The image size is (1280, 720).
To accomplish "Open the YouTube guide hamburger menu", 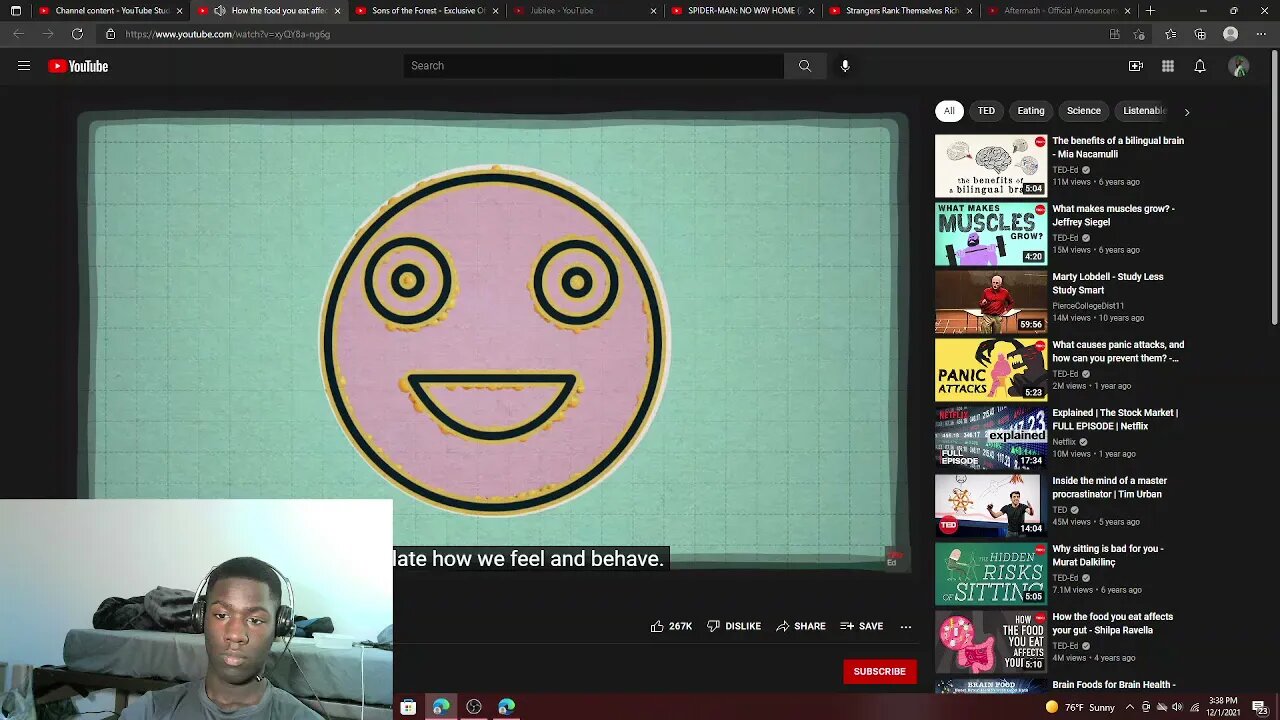I will 24,66.
